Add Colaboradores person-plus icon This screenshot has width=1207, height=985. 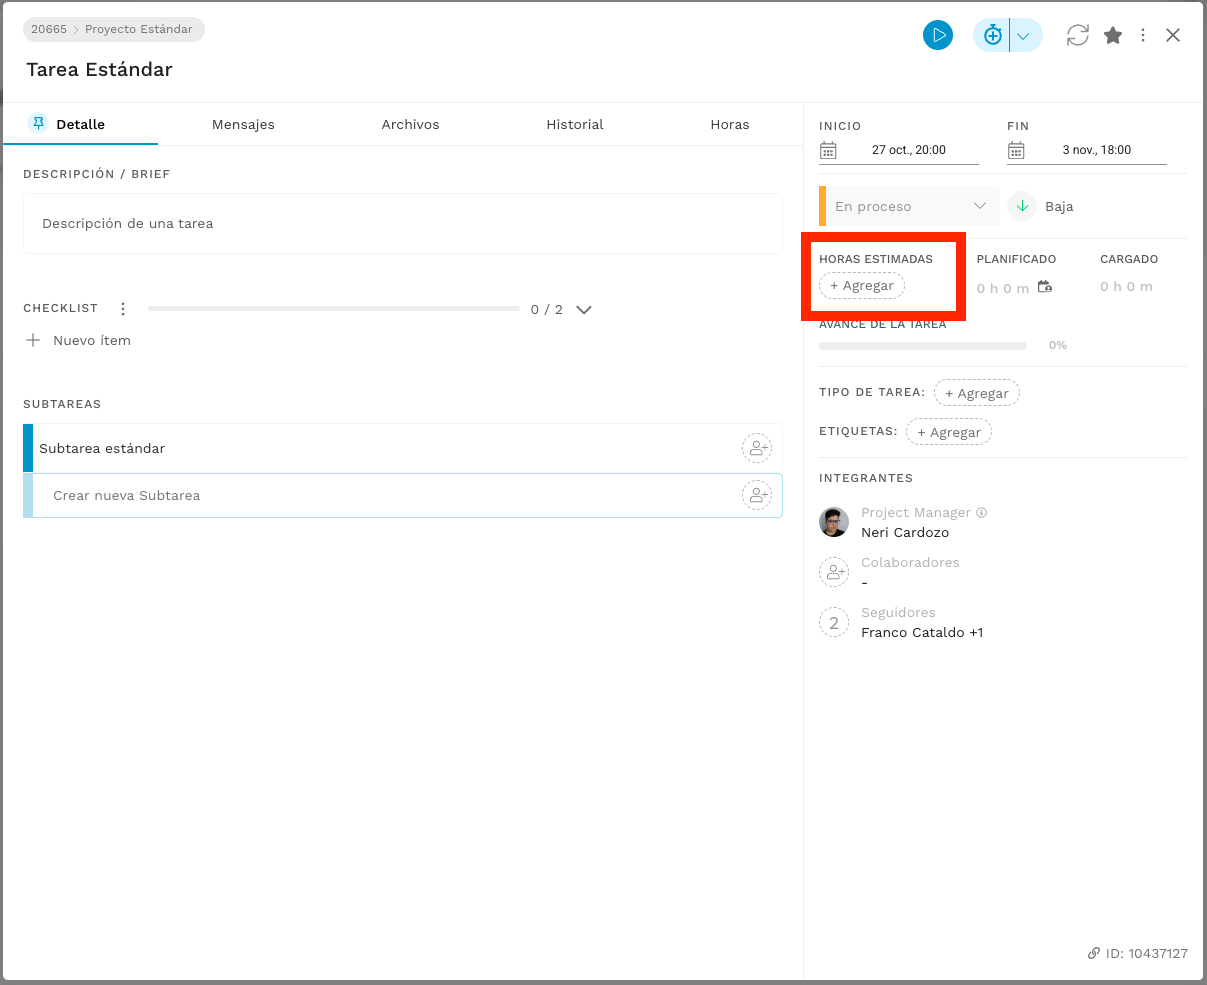pyautogui.click(x=834, y=572)
